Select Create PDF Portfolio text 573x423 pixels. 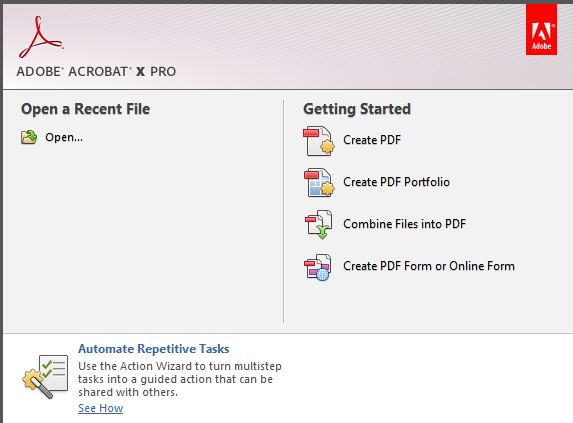point(396,182)
